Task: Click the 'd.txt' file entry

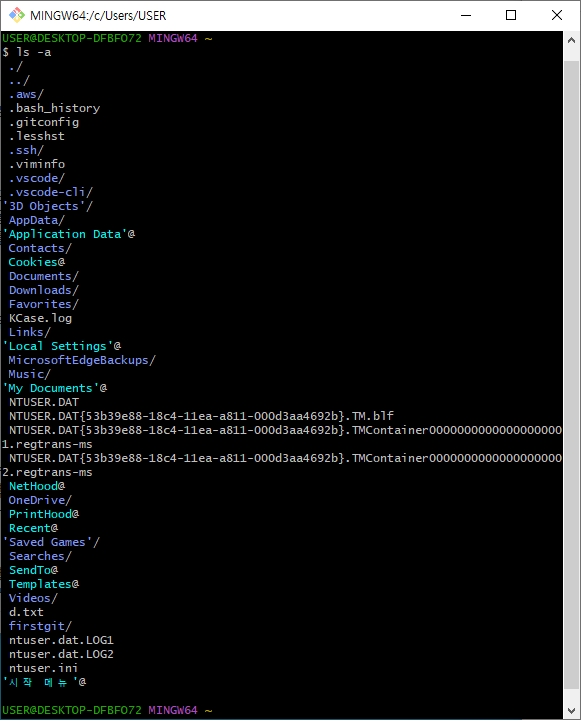Action: pos(26,613)
